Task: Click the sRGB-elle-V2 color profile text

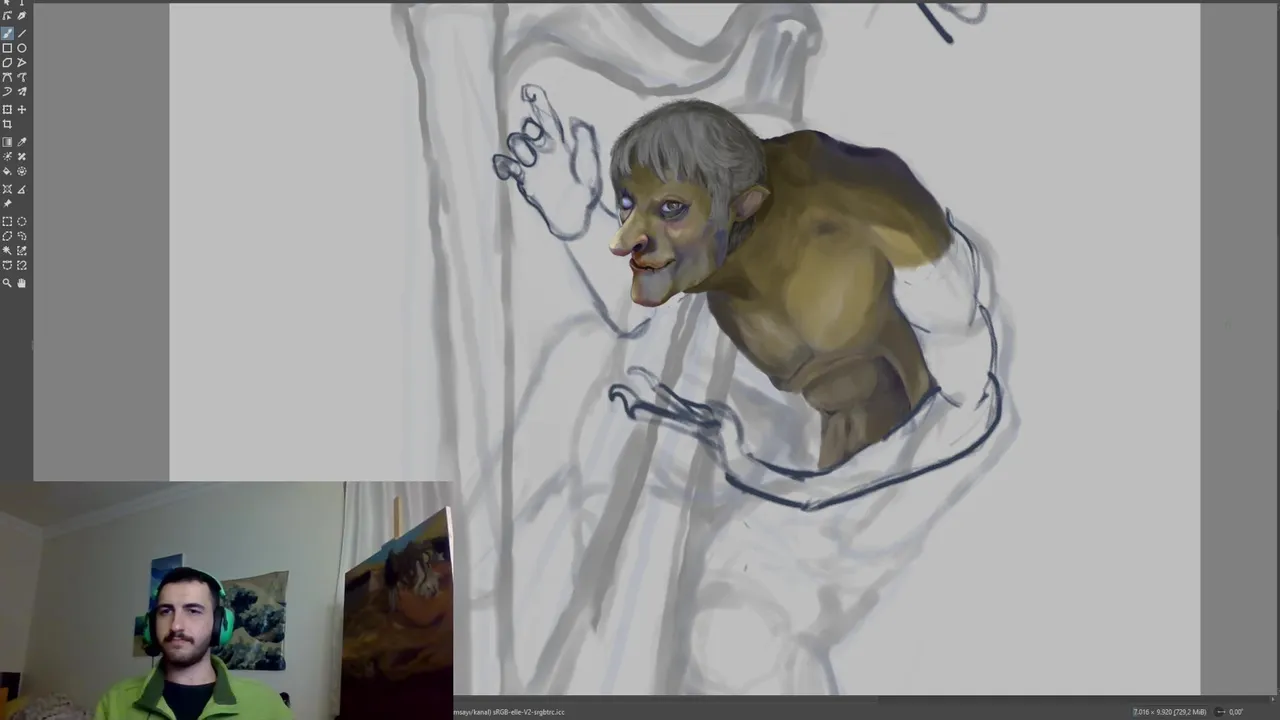Action: (527, 712)
